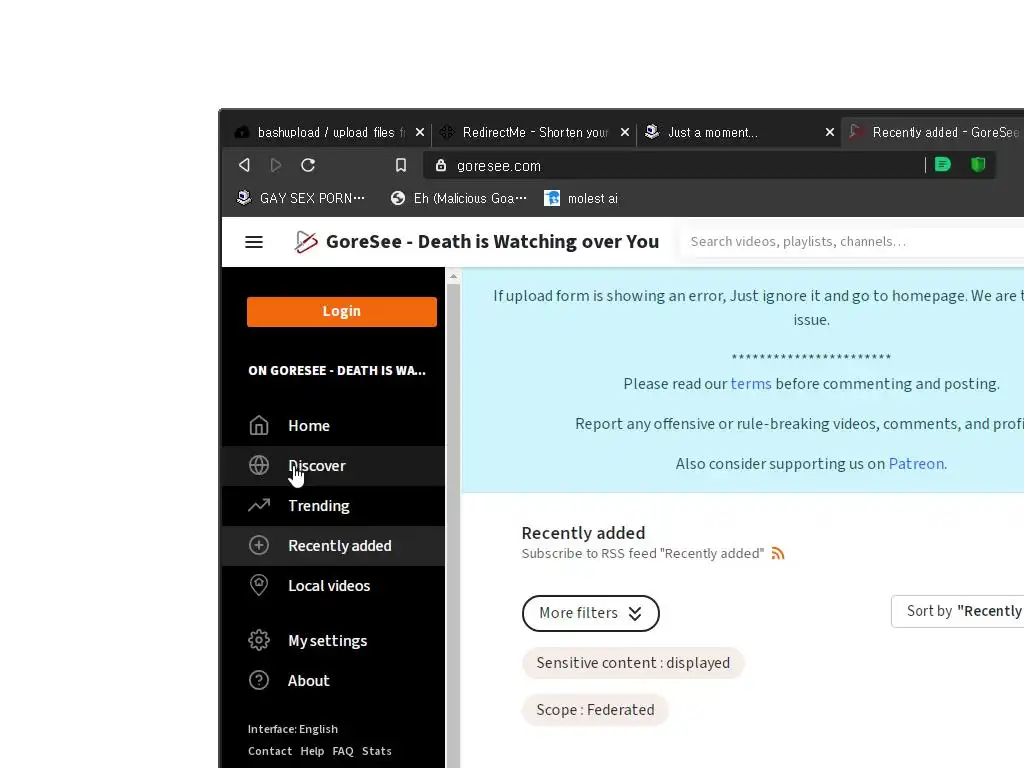Viewport: 1024px width, 768px height.
Task: Open the Eh (Malicious Goa… bookmark
Action: tap(458, 198)
